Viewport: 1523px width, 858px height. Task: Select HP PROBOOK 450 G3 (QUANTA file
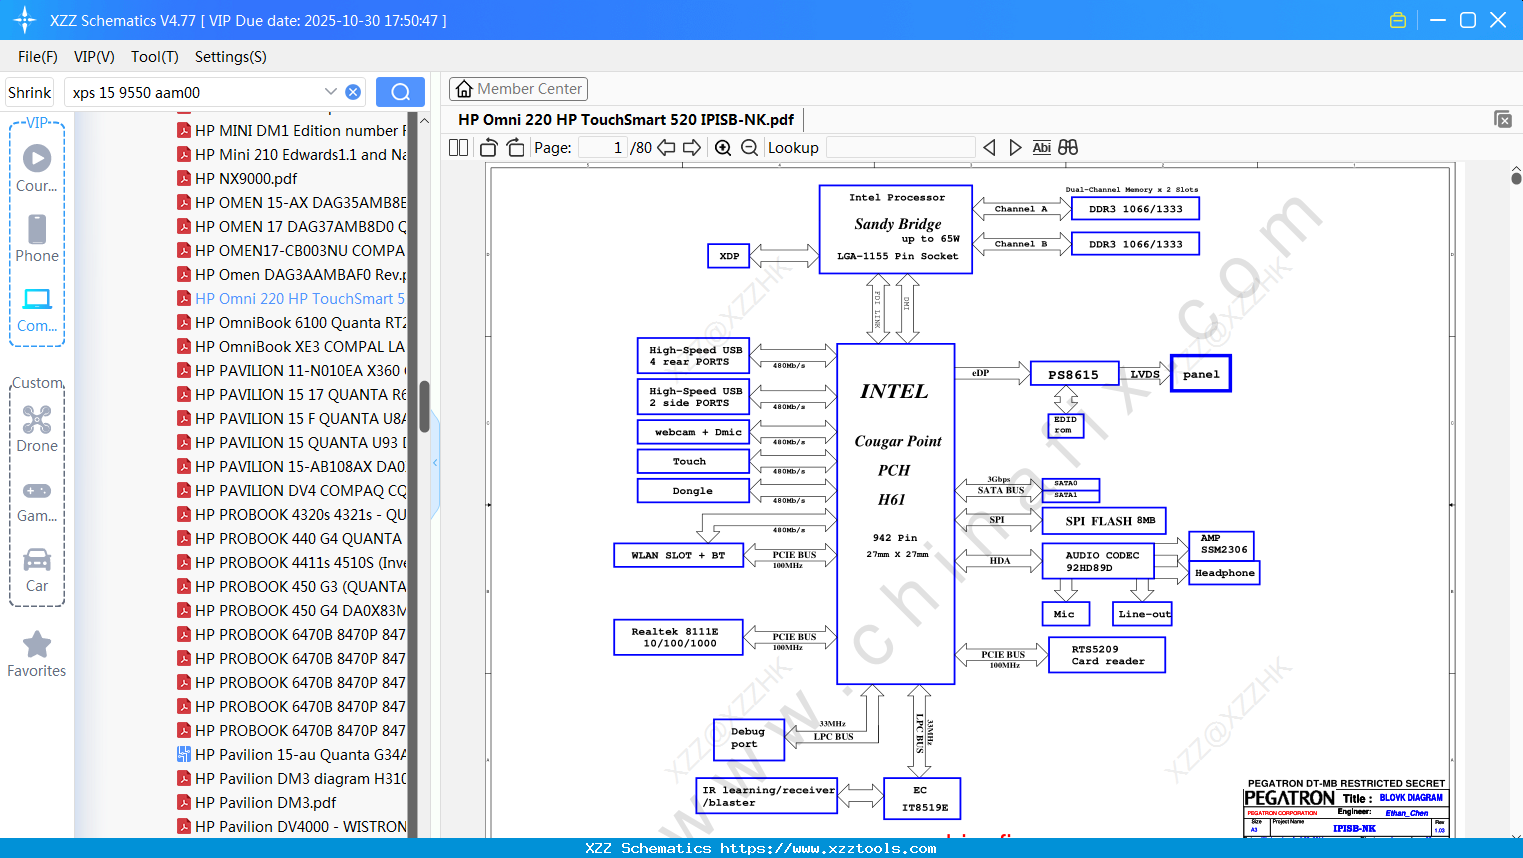pyautogui.click(x=292, y=587)
